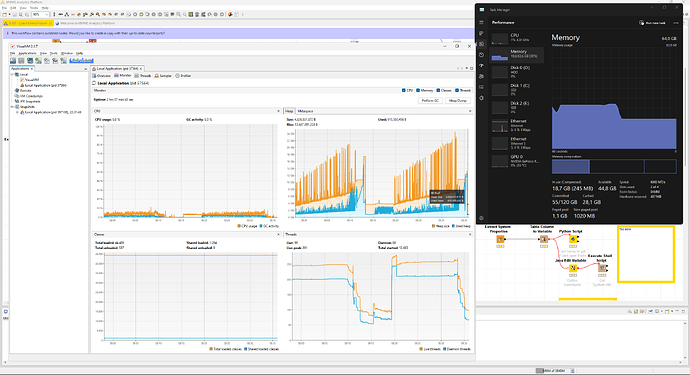Click the Heap Dump button
Screen dimensions: 690x375
pos(458,100)
